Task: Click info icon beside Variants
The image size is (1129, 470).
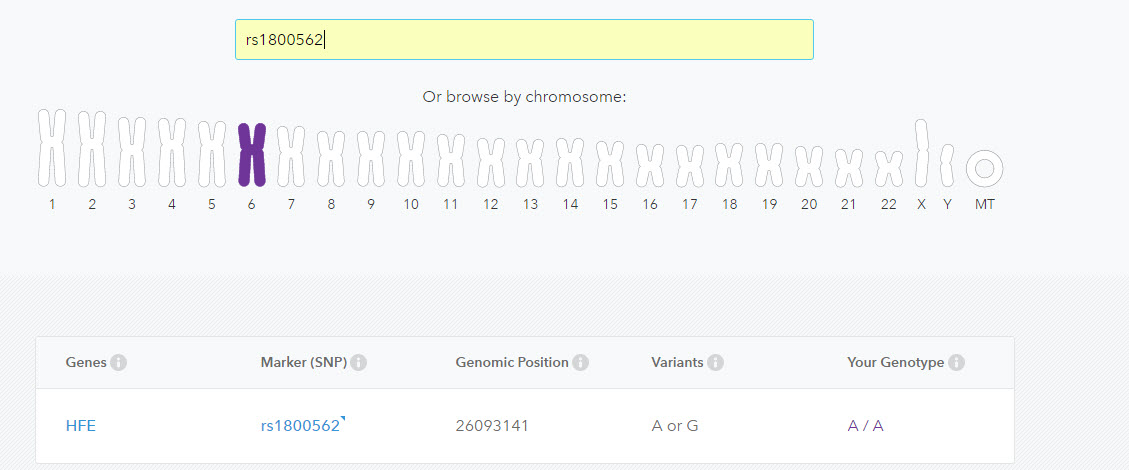Action: tap(715, 363)
